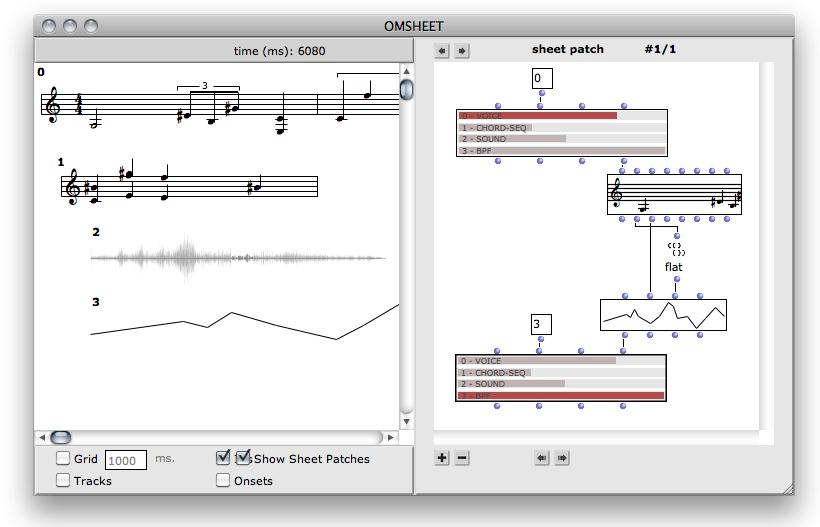Click the input box containing 3
The height and width of the screenshot is (527, 820).
coord(540,324)
